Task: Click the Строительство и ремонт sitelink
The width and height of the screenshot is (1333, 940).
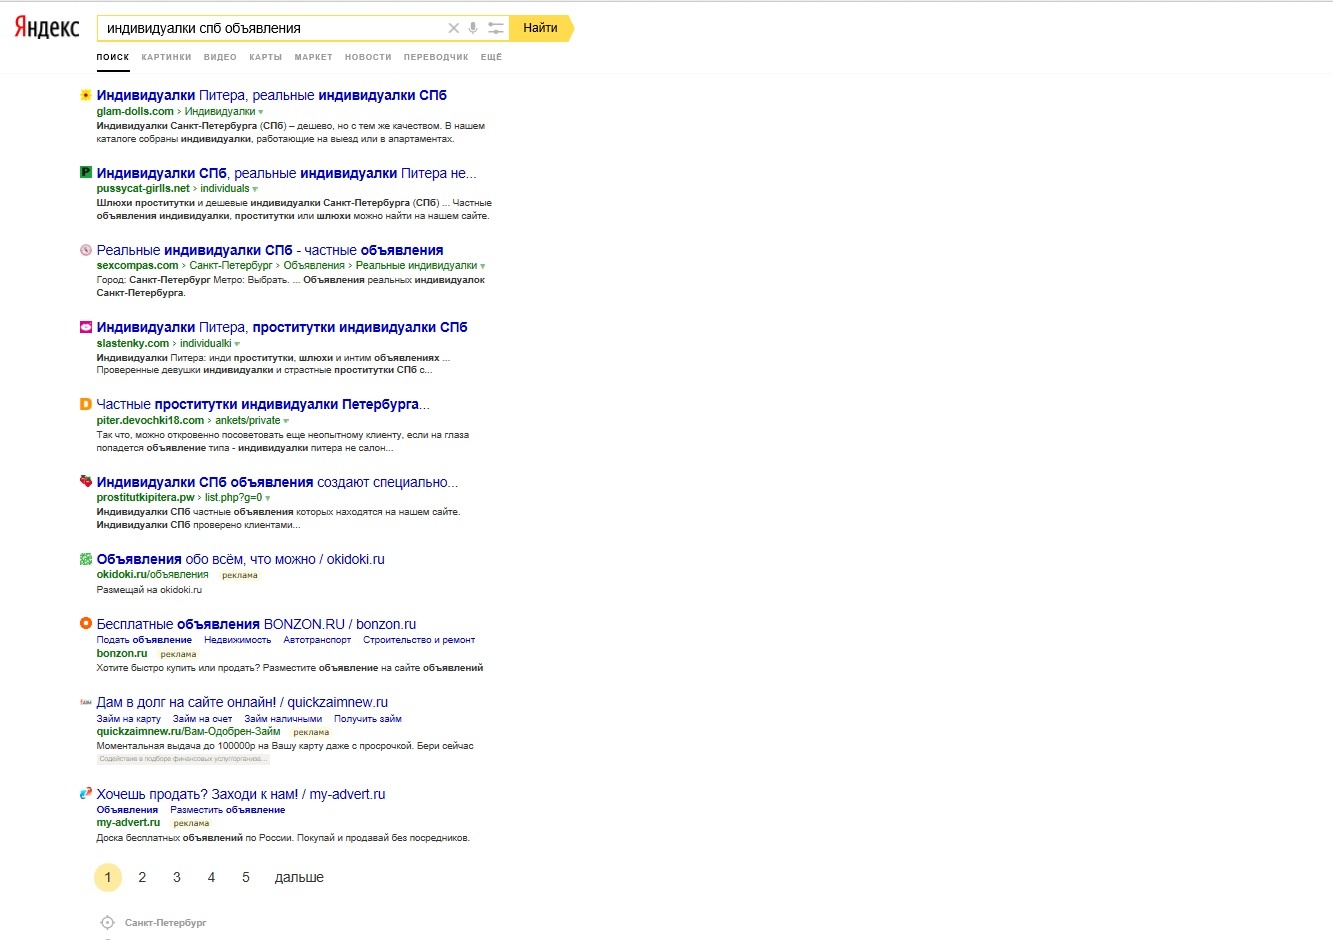Action: pyautogui.click(x=419, y=640)
